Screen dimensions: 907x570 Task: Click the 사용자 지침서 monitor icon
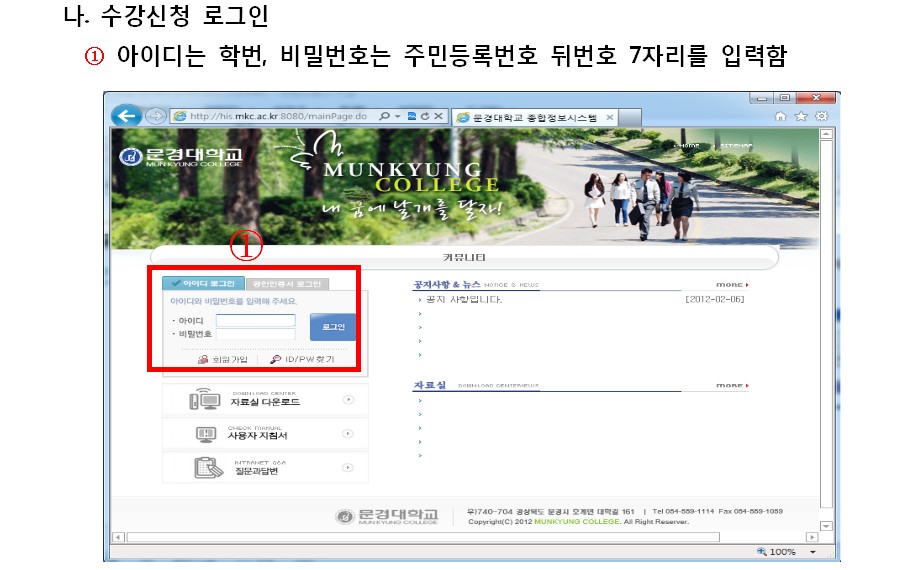206,435
